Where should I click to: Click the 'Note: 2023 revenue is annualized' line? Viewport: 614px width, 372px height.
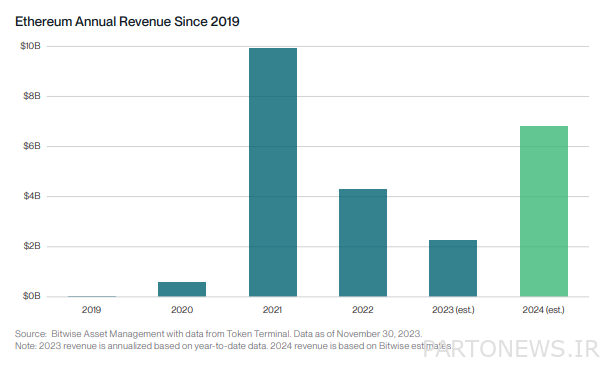(233, 346)
